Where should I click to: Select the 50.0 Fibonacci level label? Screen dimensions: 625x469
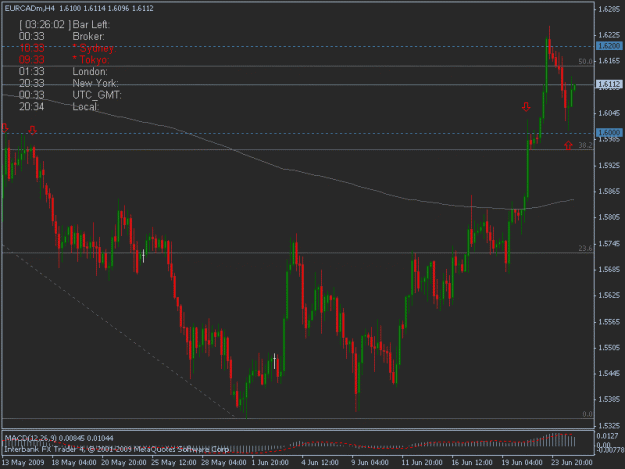click(x=585, y=61)
